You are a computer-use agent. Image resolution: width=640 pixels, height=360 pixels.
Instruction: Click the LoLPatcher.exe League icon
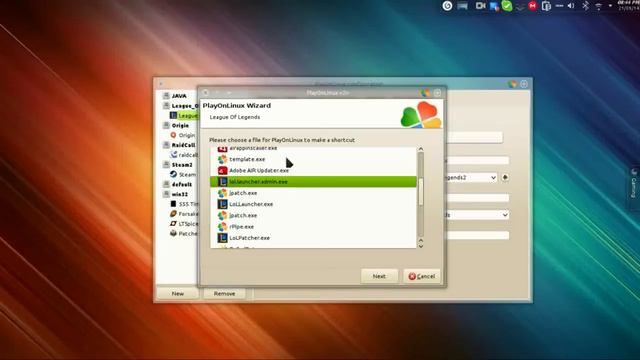(x=222, y=238)
